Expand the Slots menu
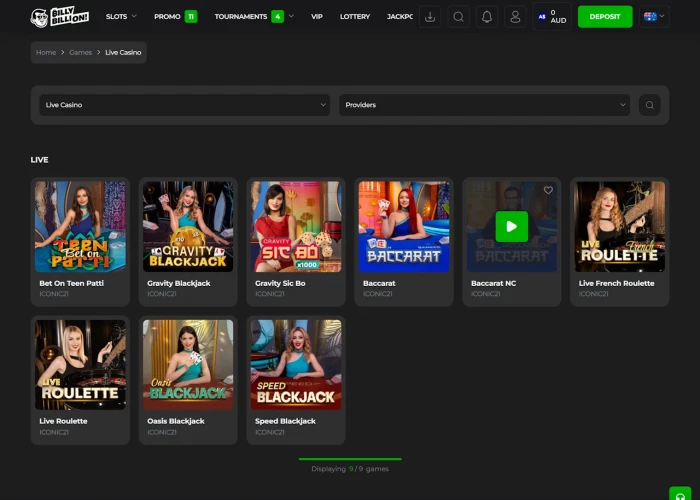 [121, 17]
